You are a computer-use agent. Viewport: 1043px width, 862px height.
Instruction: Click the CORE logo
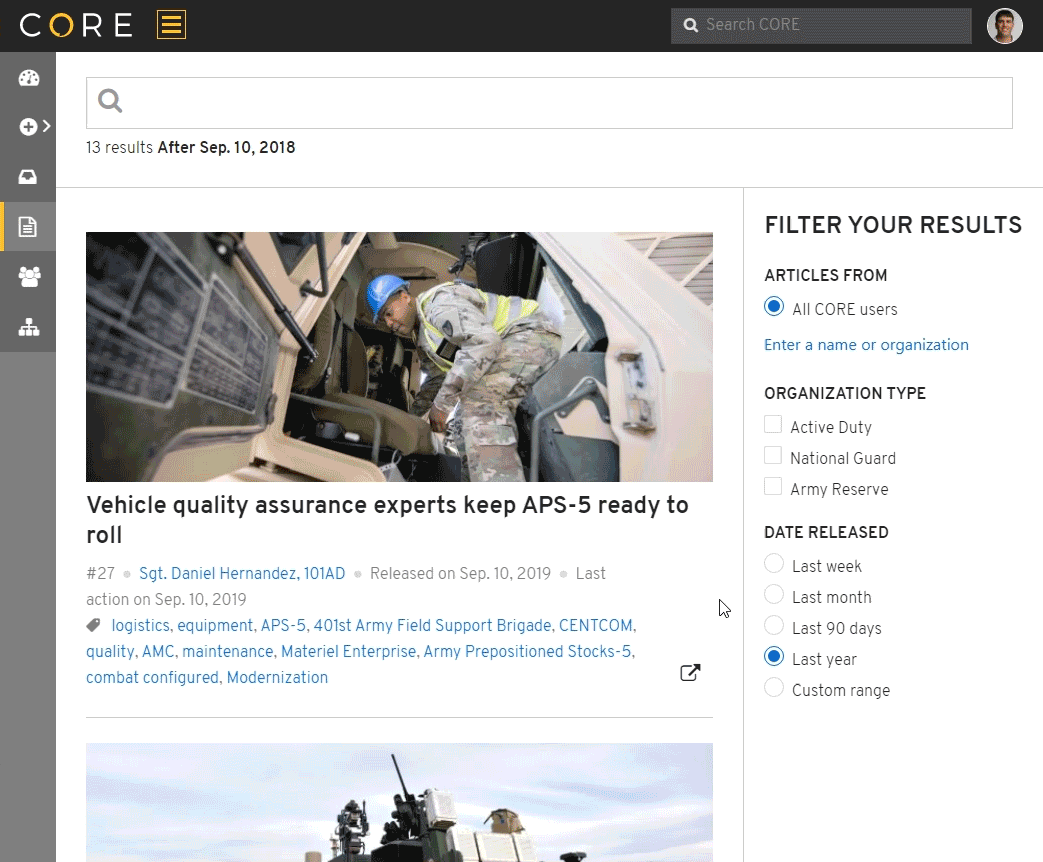(75, 25)
